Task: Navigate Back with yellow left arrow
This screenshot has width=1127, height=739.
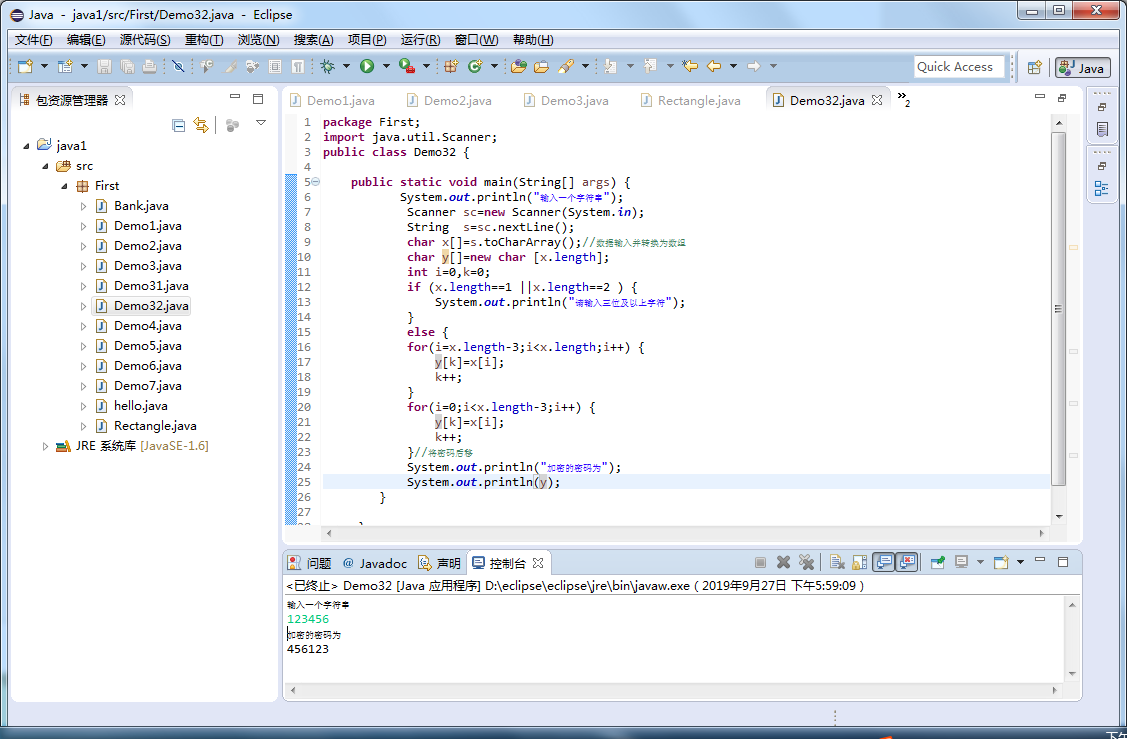Action: [x=714, y=66]
